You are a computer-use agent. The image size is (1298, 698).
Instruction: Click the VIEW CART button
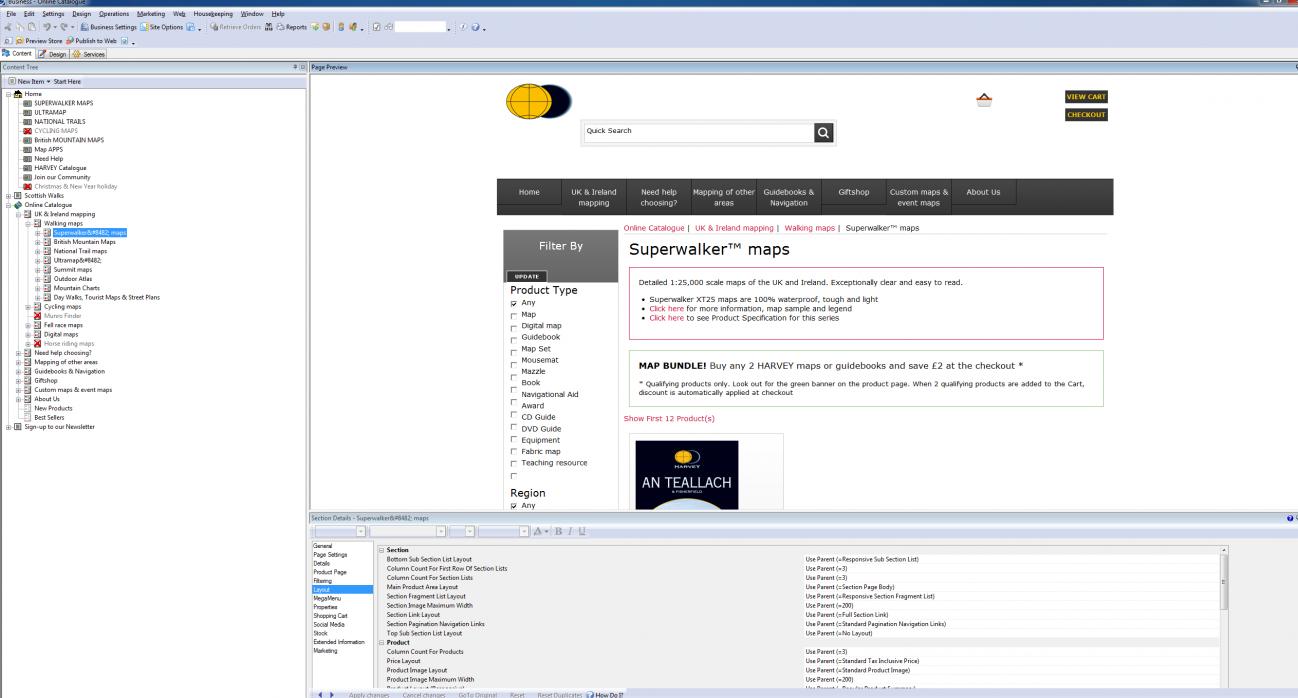[x=1086, y=97]
